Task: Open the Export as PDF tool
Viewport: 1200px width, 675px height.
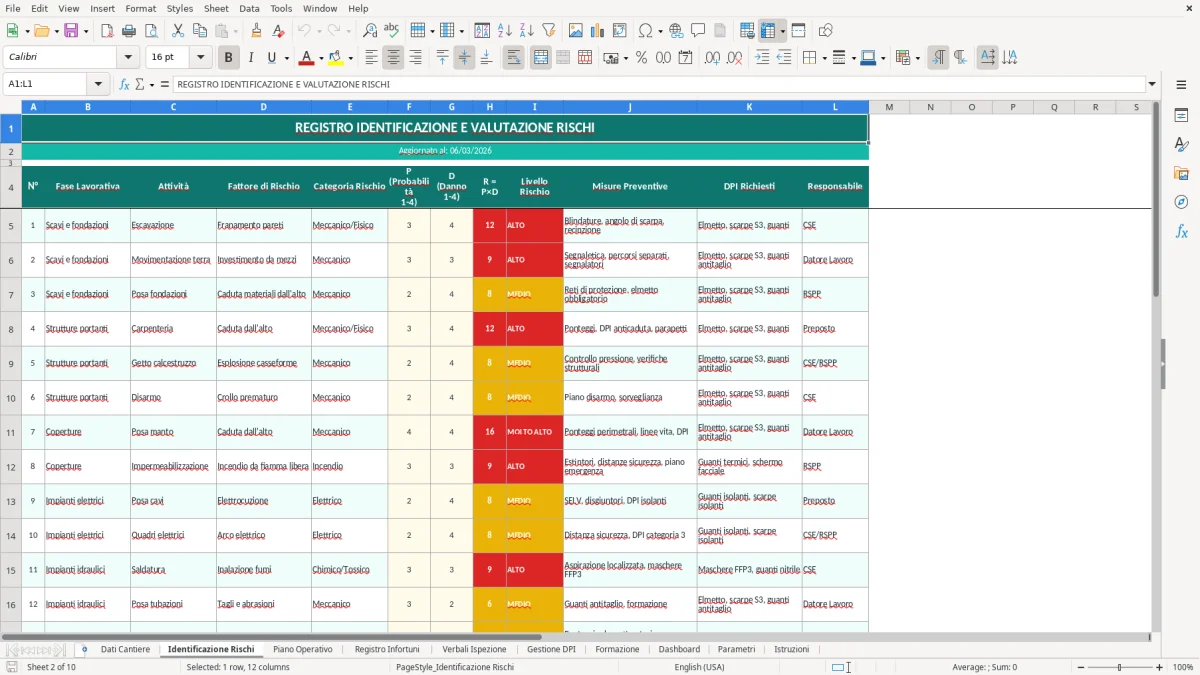Action: 109,31
